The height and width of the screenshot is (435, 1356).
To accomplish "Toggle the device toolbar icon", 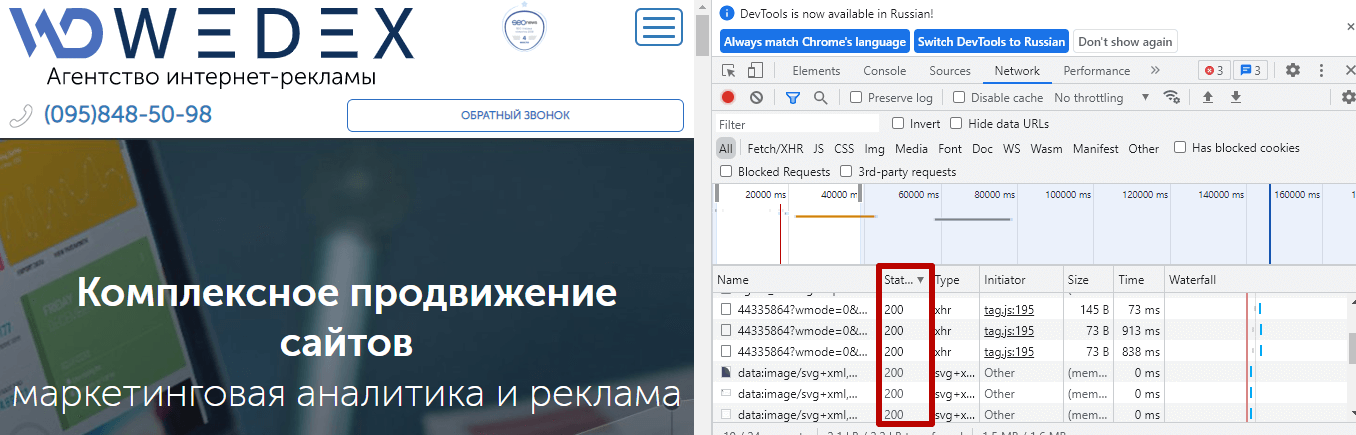I will (x=755, y=71).
